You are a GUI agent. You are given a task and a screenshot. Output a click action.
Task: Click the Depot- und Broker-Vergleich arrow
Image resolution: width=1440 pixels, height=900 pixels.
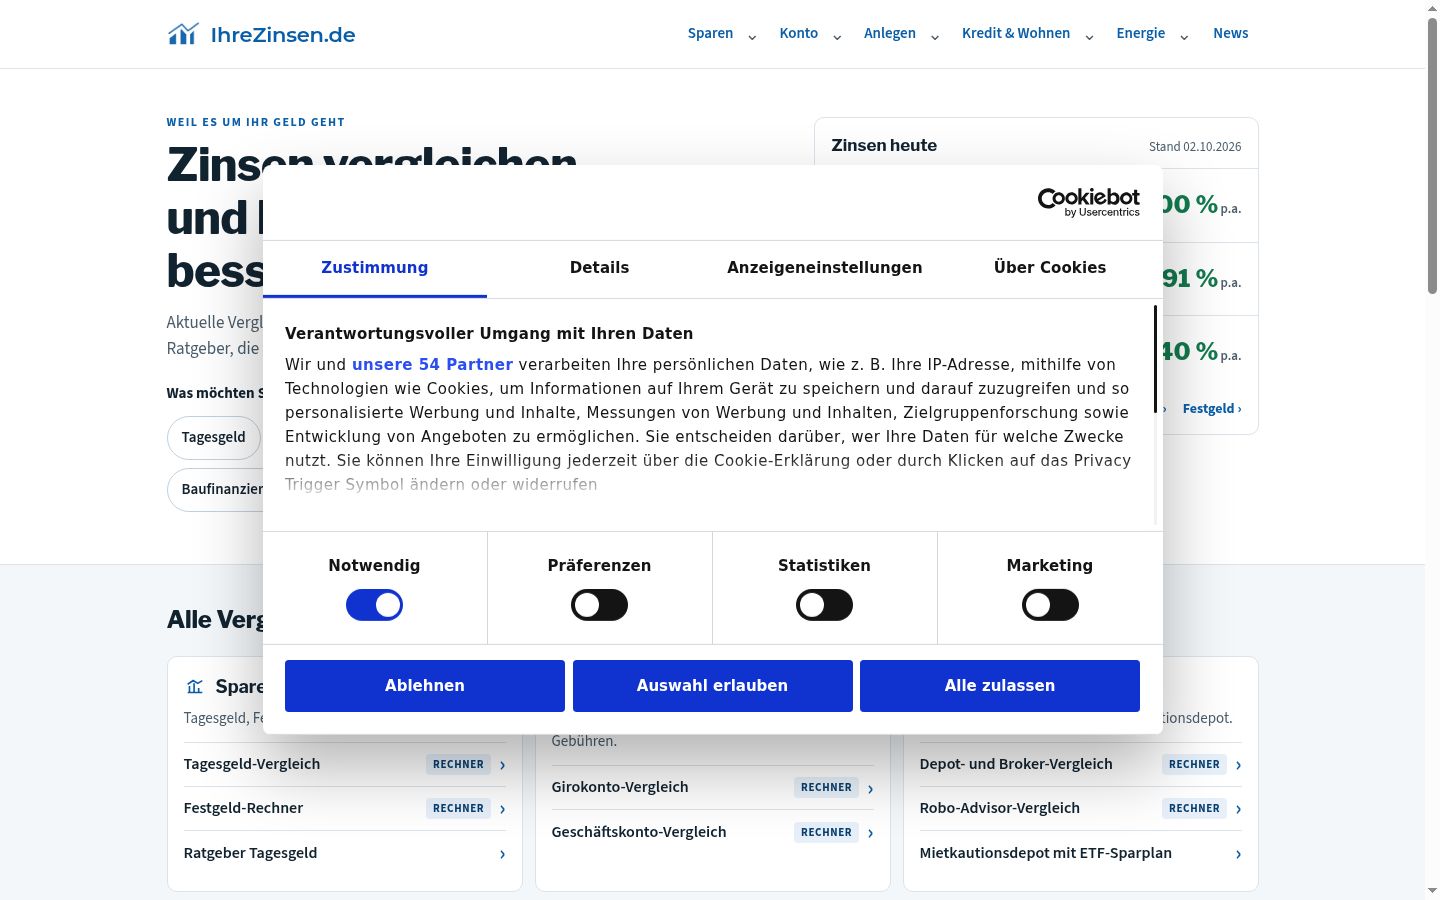pos(1238,765)
